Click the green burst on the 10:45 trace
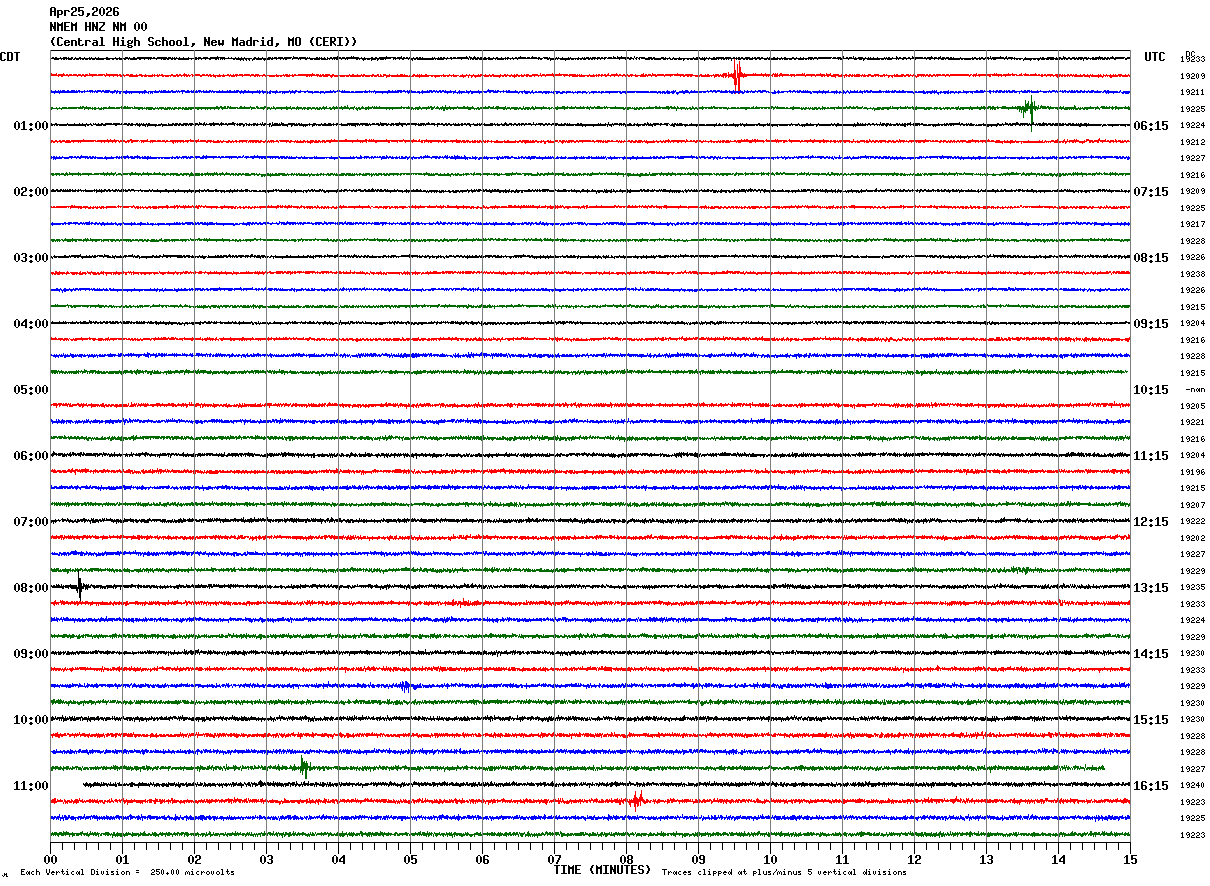The width and height of the screenshot is (1210, 886). pyautogui.click(x=304, y=768)
